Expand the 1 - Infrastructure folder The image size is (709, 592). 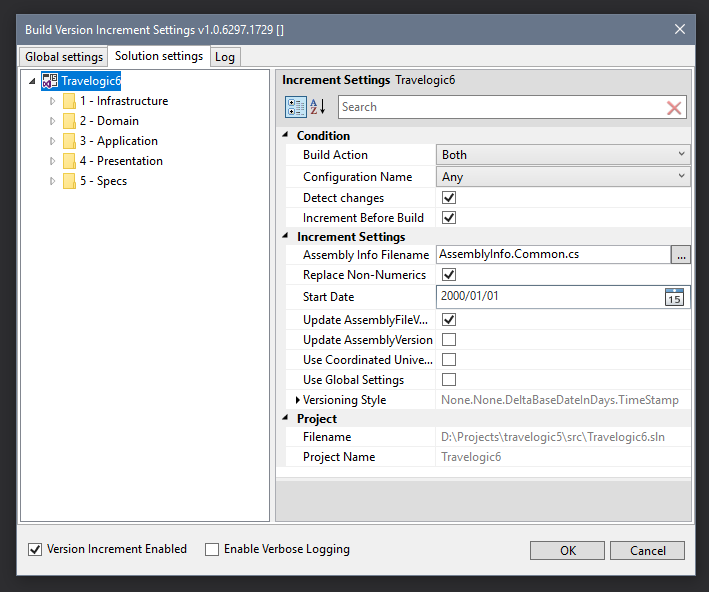(52, 101)
